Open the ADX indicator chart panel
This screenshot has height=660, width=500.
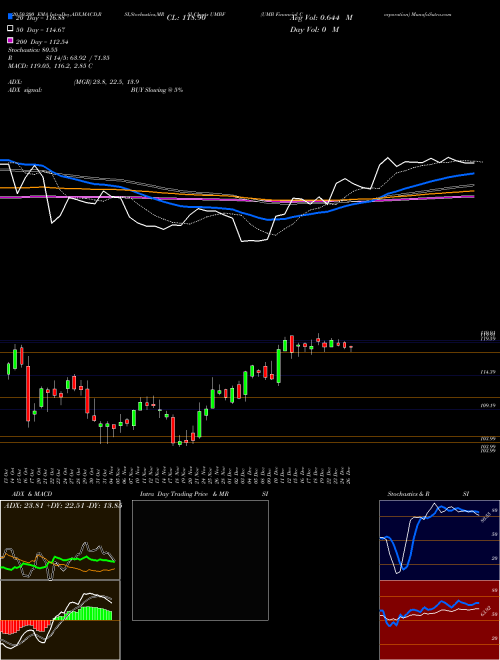click(60, 540)
